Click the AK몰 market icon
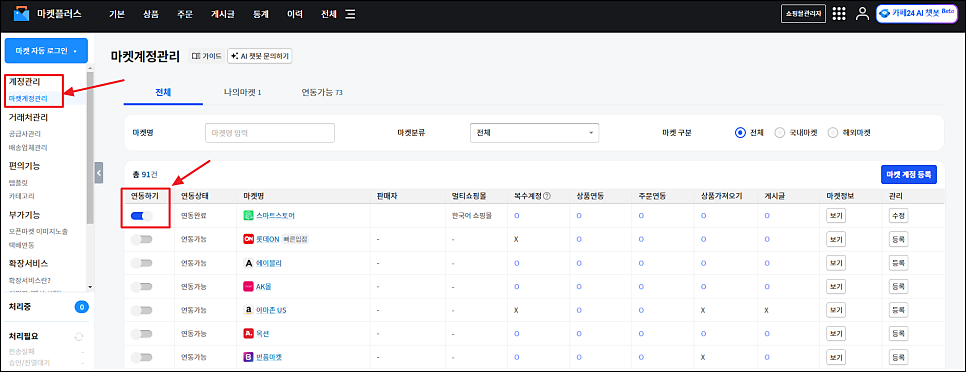Screen dimensions: 966x372 [x=248, y=286]
